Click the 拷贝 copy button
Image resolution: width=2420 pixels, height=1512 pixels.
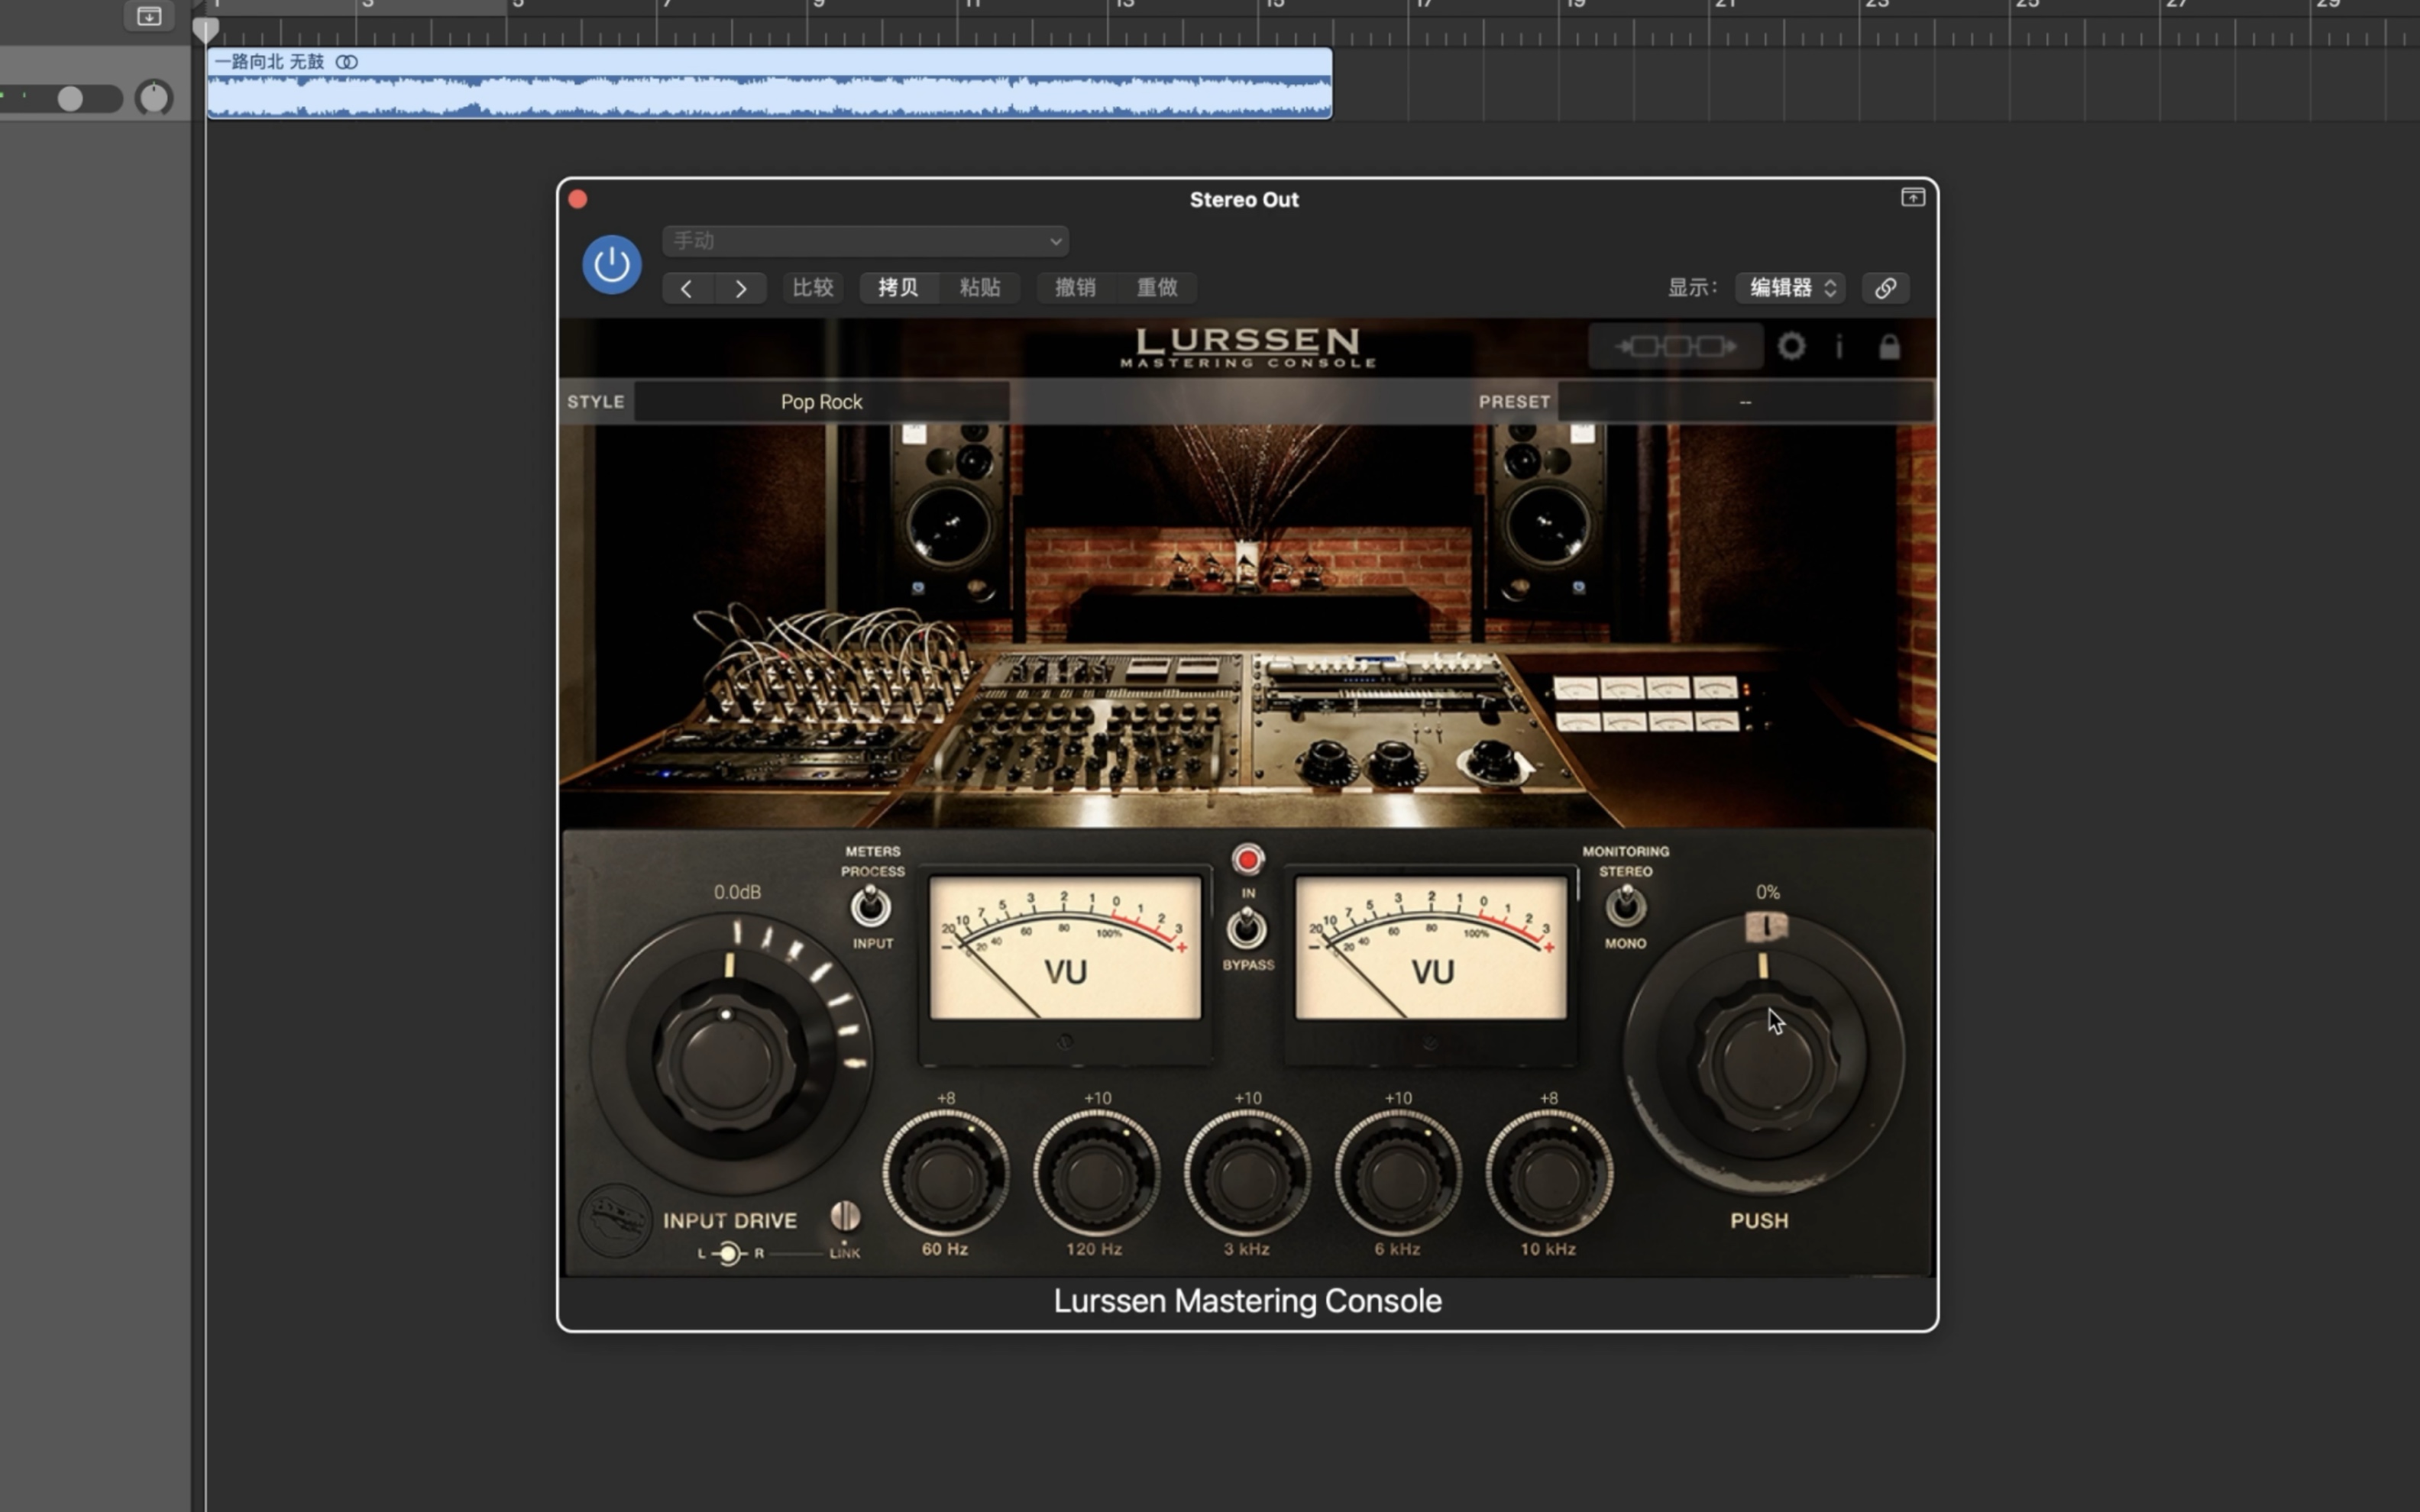pos(898,288)
